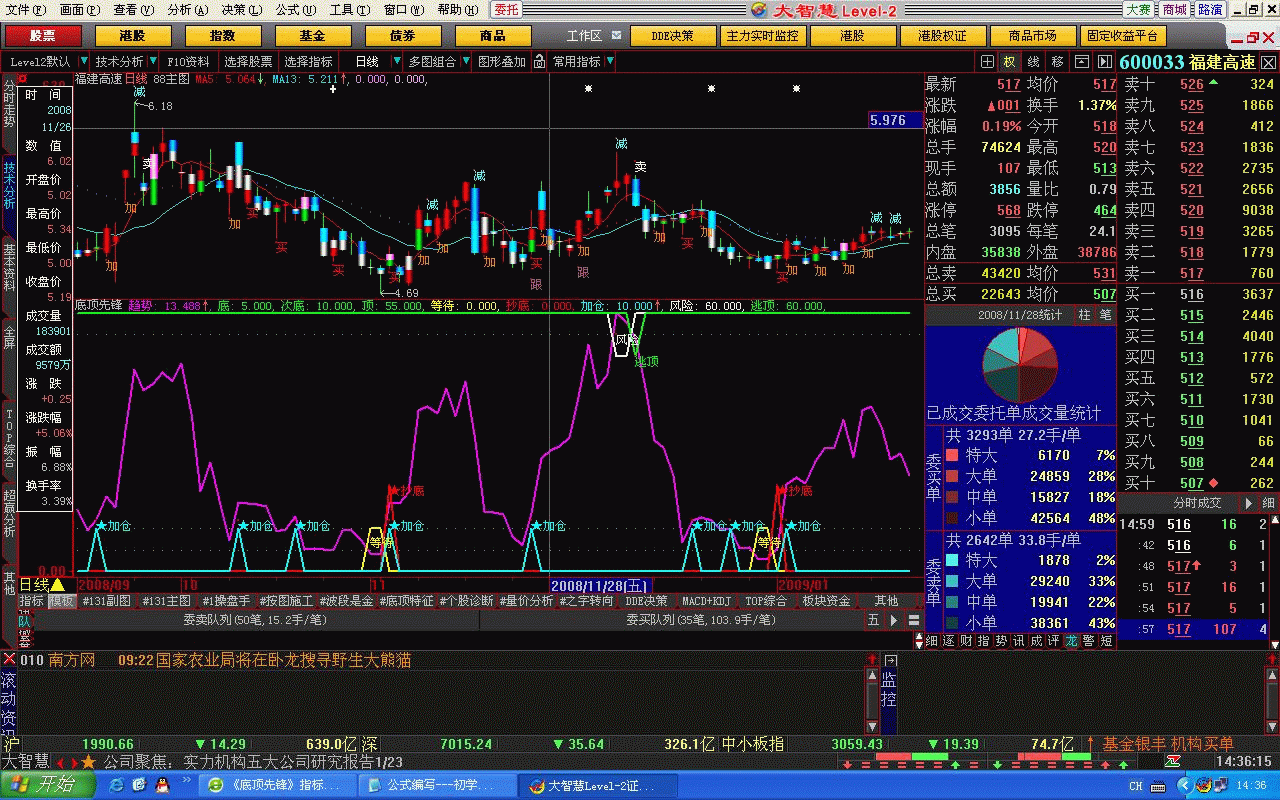
Task: Open the 帮助(H) menu
Action: click(457, 9)
